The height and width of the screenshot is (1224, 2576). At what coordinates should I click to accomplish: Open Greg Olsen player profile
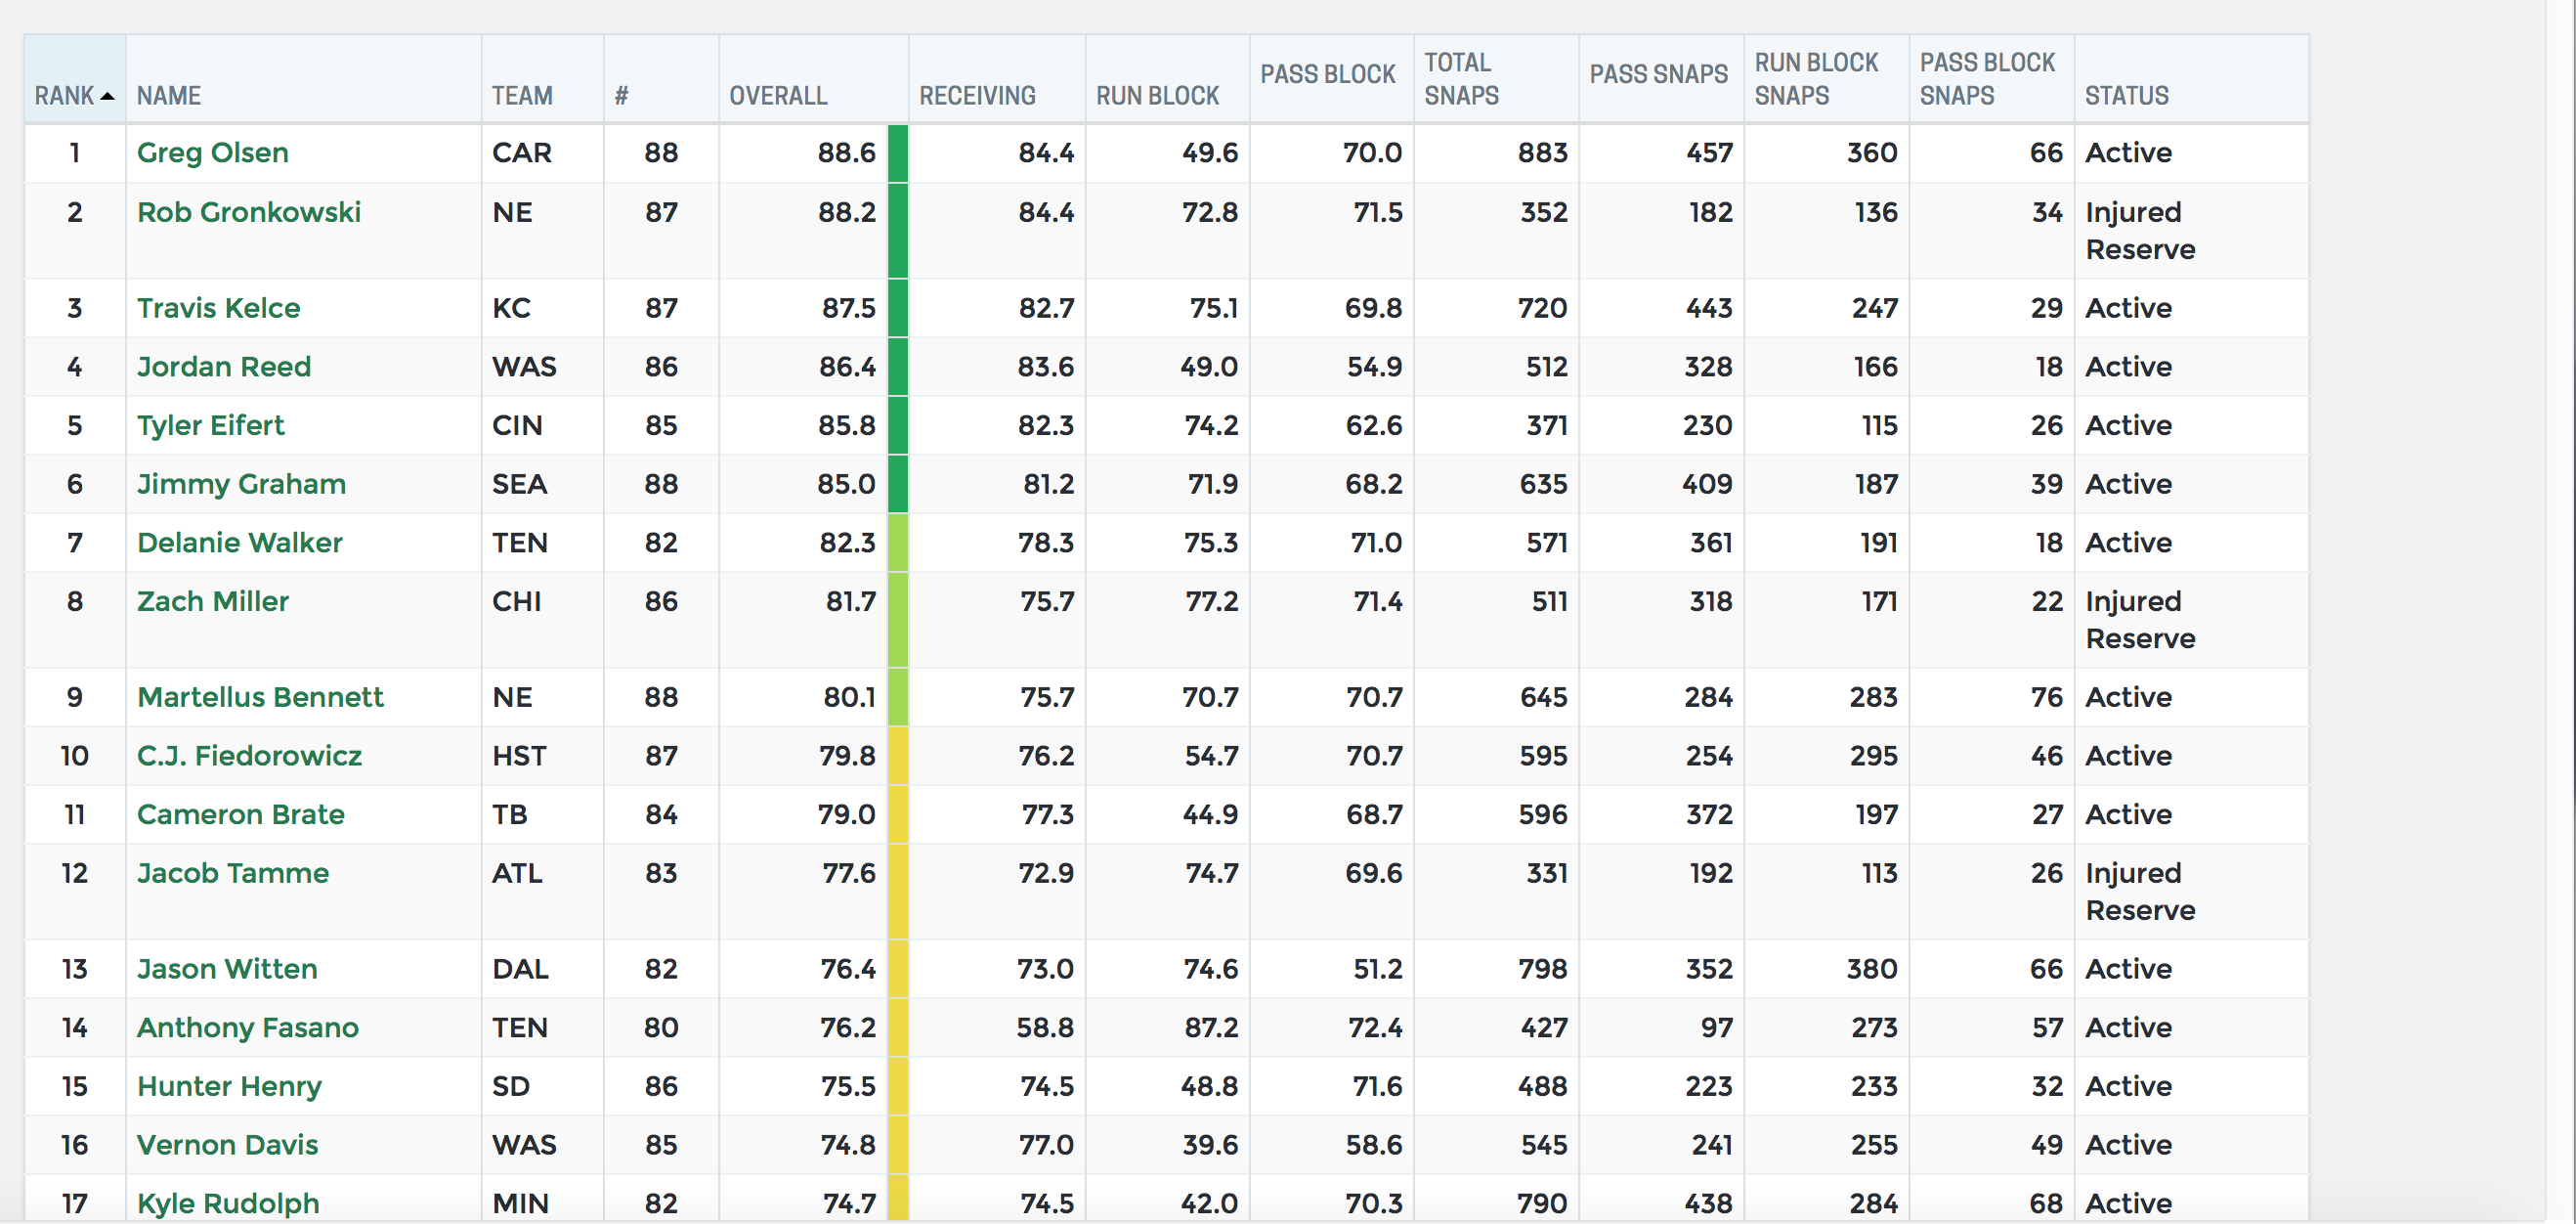pos(213,153)
